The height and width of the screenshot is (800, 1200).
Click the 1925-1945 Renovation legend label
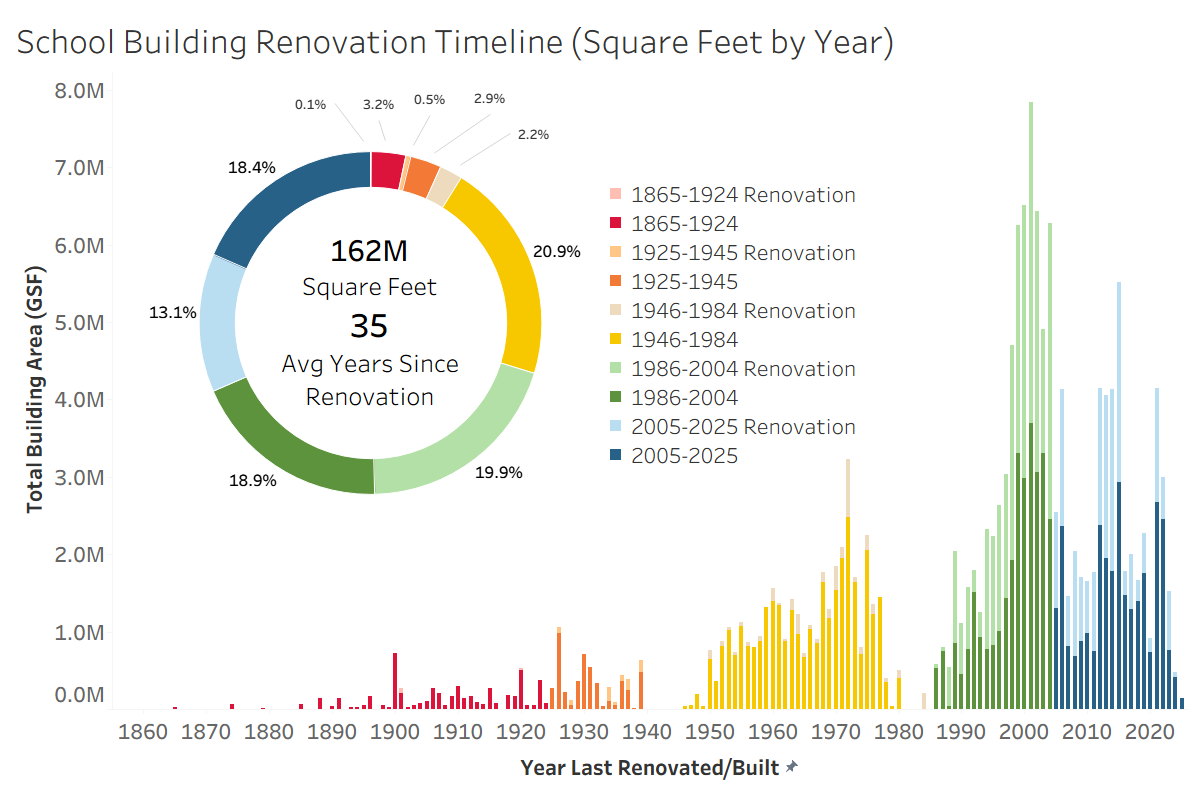[743, 253]
